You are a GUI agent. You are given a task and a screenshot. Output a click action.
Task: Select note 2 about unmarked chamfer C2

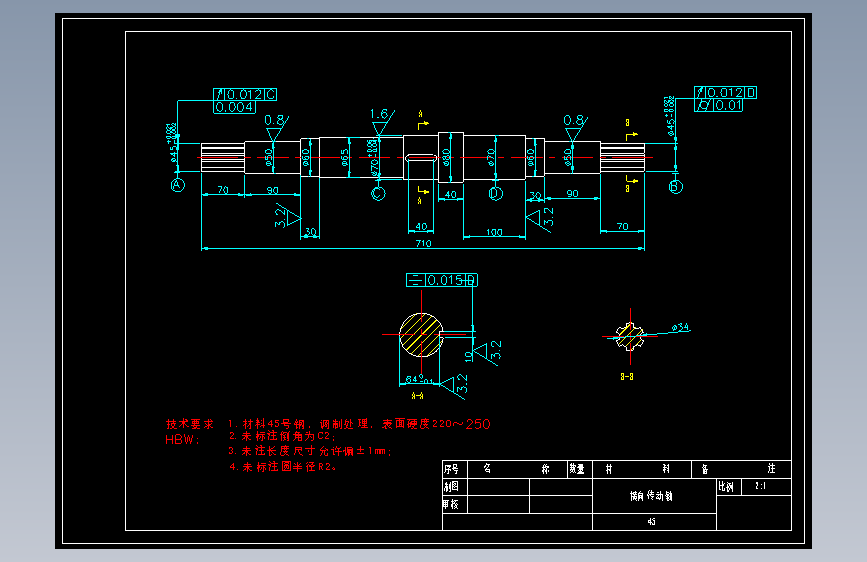point(282,436)
